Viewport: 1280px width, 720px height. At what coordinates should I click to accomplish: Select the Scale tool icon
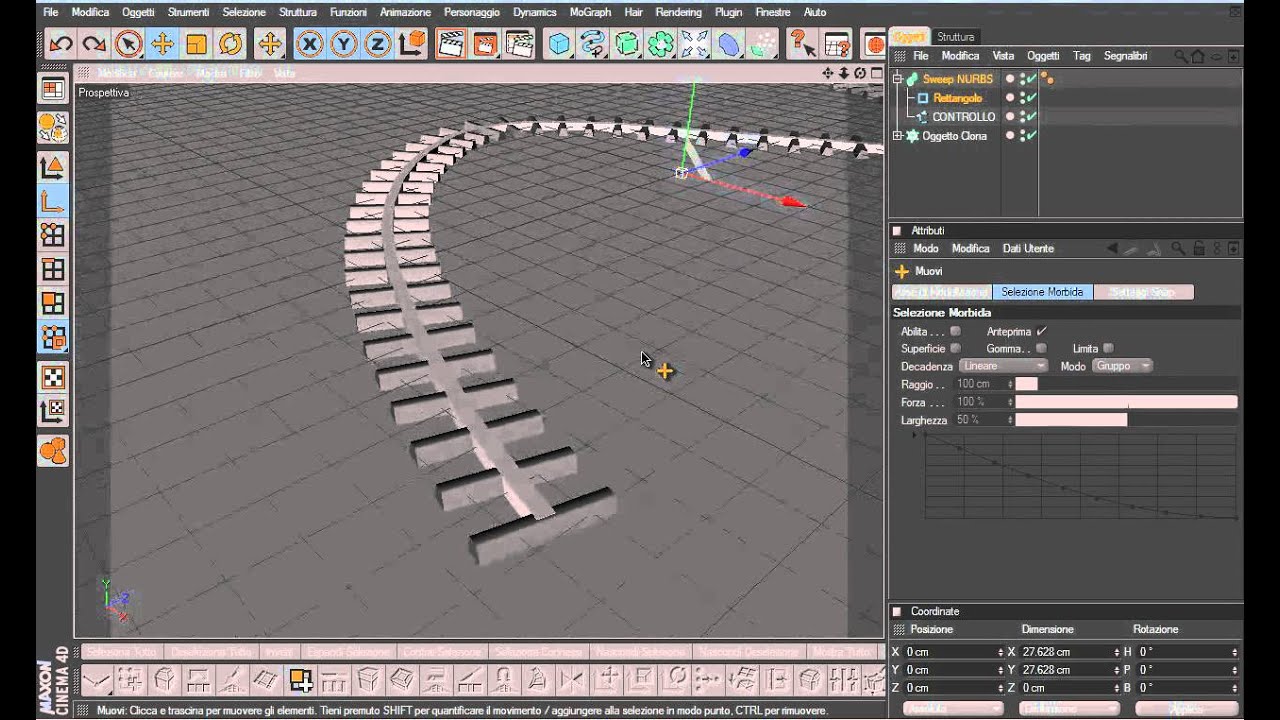pos(196,44)
